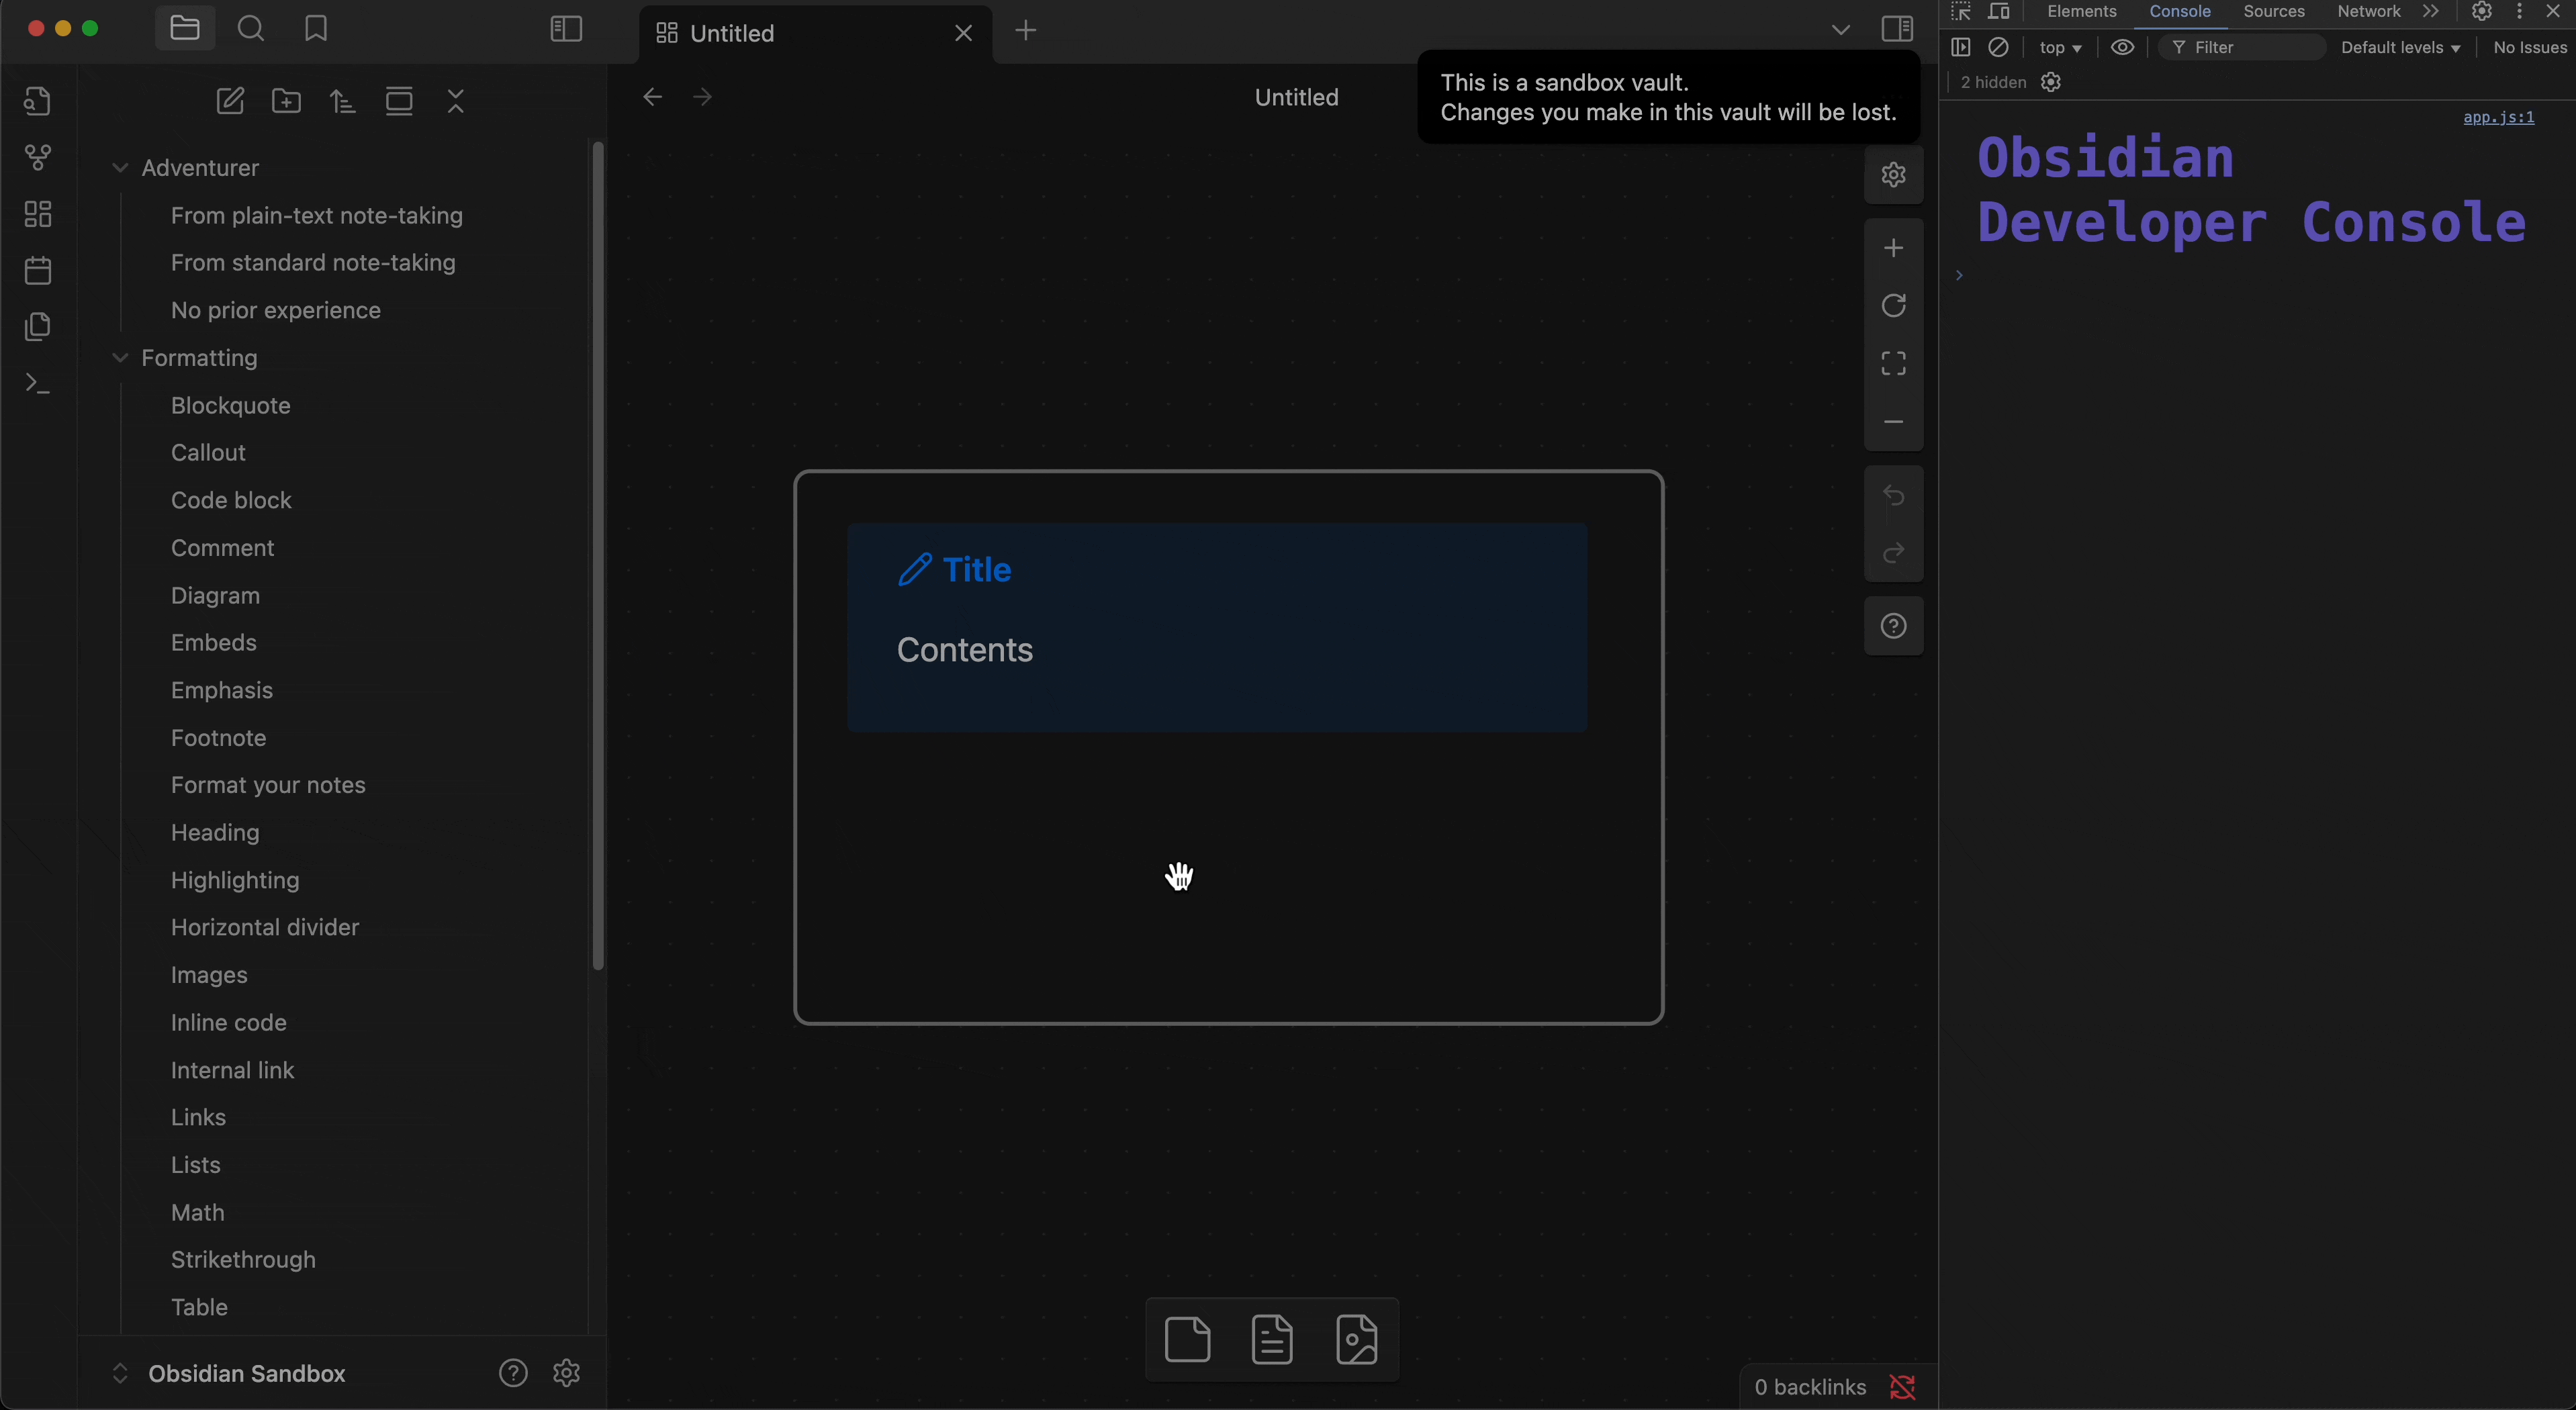Screen dimensions: 2576x1410
Task: Open the No prior experience note
Action: click(x=276, y=311)
